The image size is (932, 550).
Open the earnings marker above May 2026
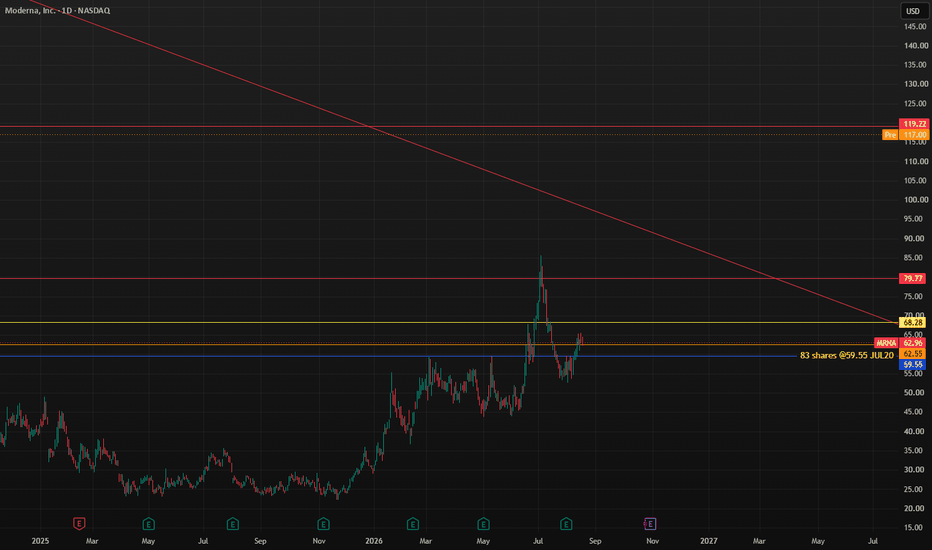coord(483,524)
